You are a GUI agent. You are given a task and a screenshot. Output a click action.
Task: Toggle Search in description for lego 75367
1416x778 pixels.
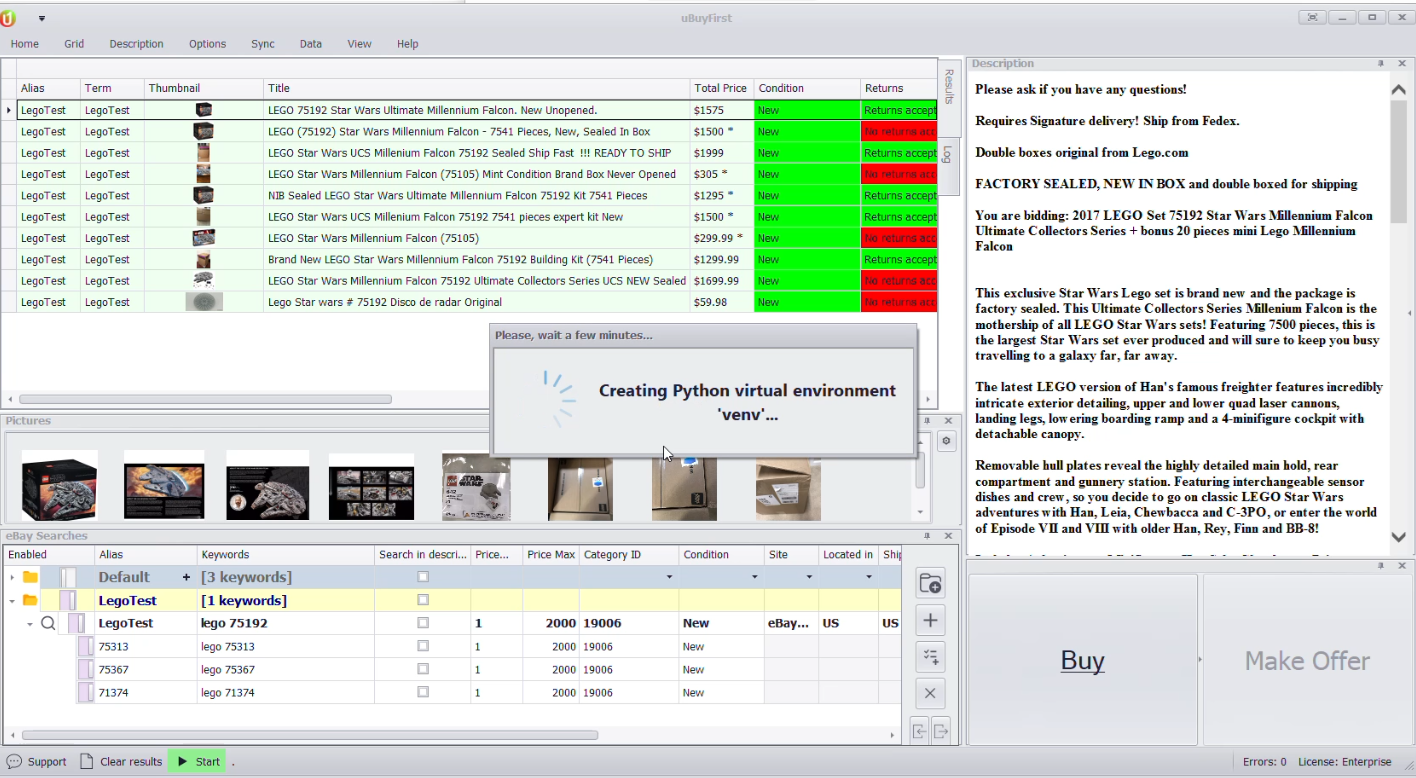tap(423, 669)
